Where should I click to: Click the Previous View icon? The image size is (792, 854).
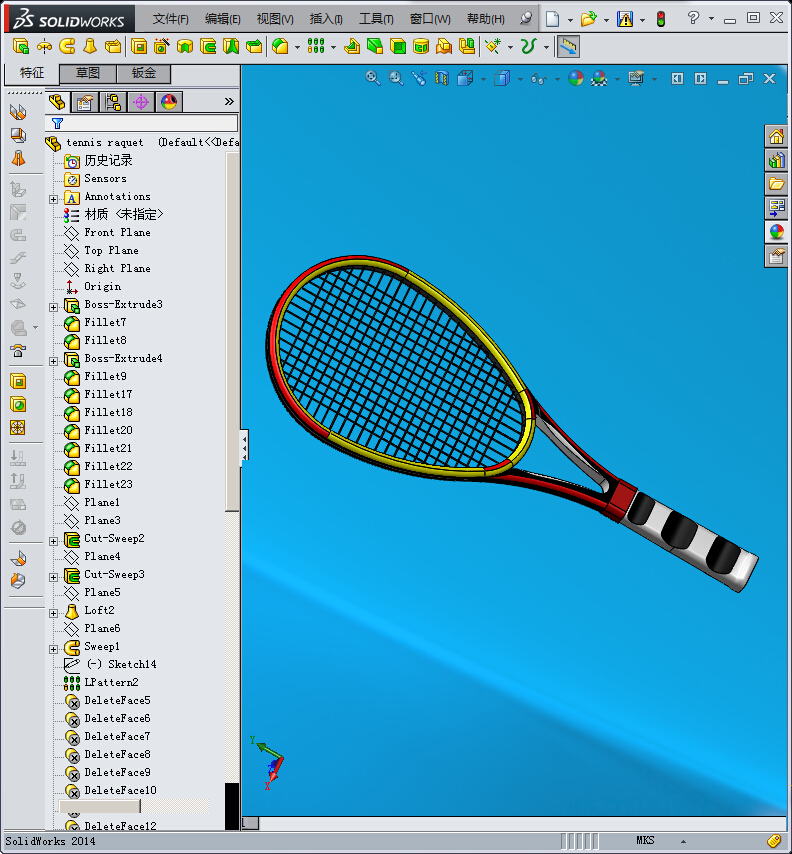click(x=419, y=78)
